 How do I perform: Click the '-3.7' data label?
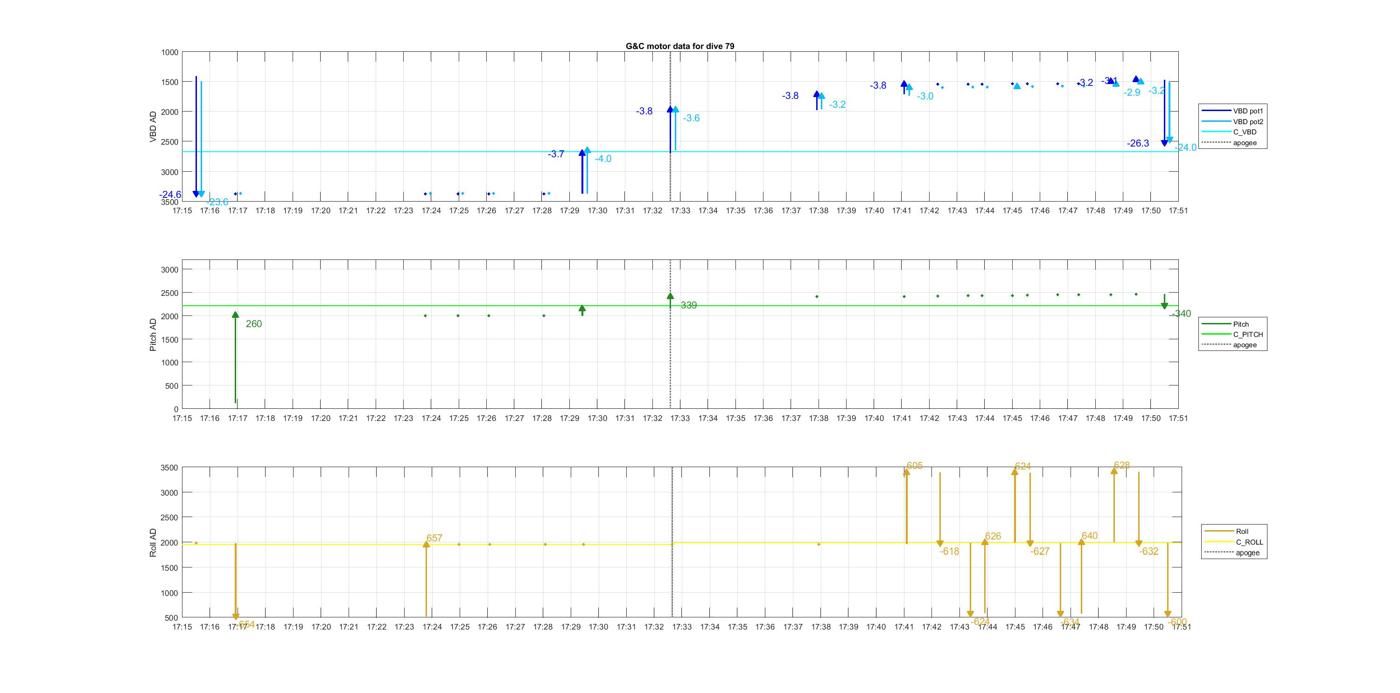click(556, 154)
